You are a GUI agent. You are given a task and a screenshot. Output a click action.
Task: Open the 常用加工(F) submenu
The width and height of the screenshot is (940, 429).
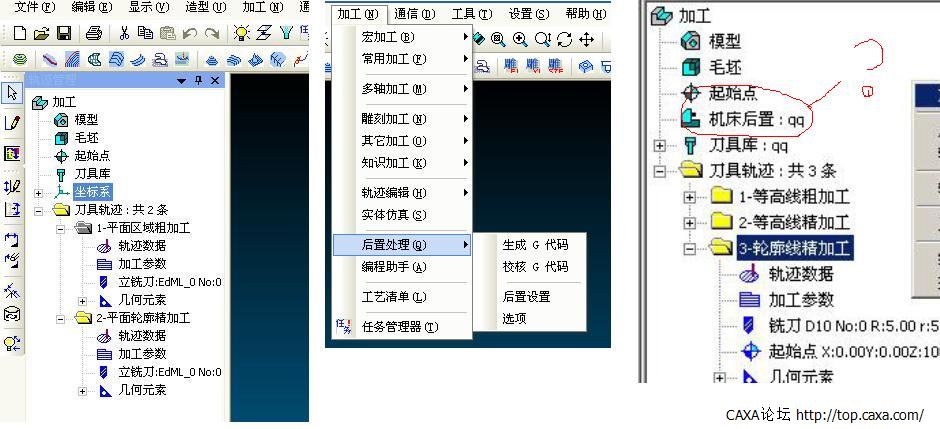[402, 59]
